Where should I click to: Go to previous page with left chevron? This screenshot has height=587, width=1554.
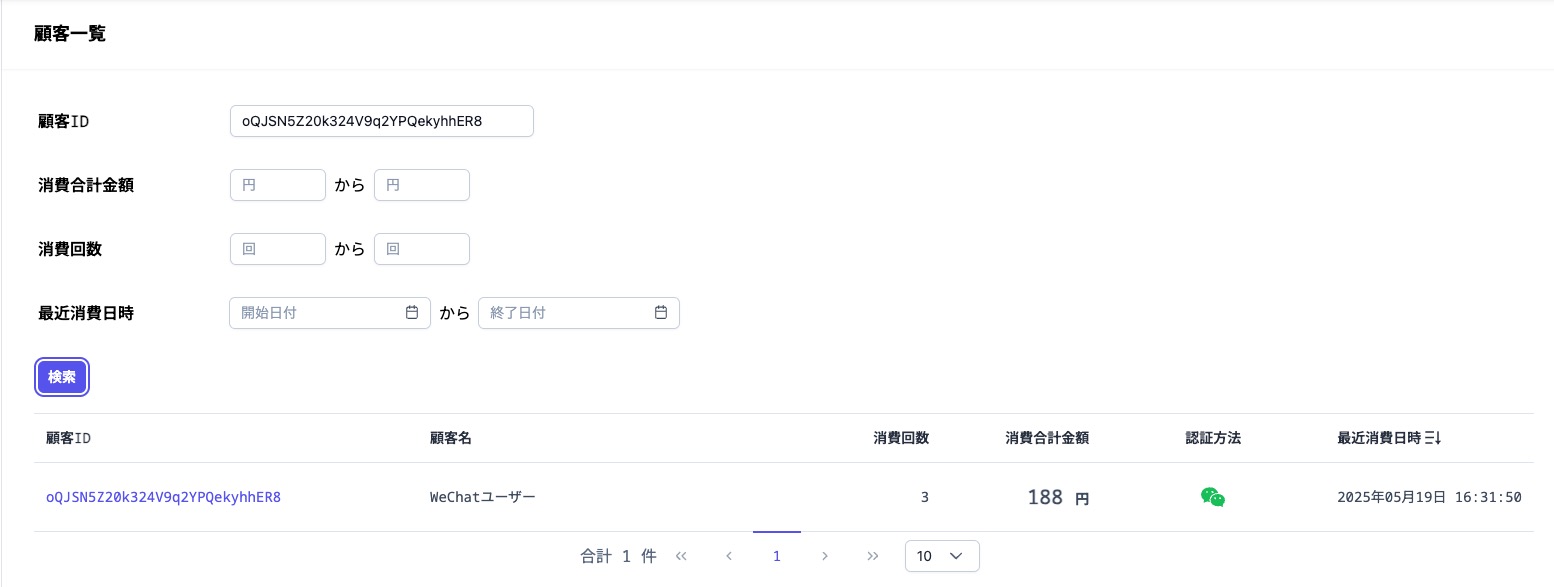click(x=729, y=556)
